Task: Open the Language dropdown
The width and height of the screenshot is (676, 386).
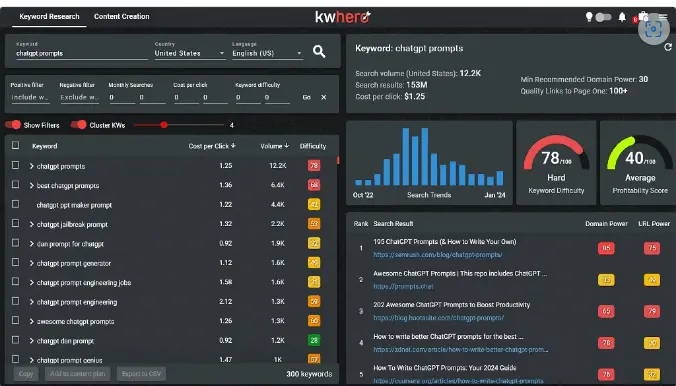Action: pos(267,53)
